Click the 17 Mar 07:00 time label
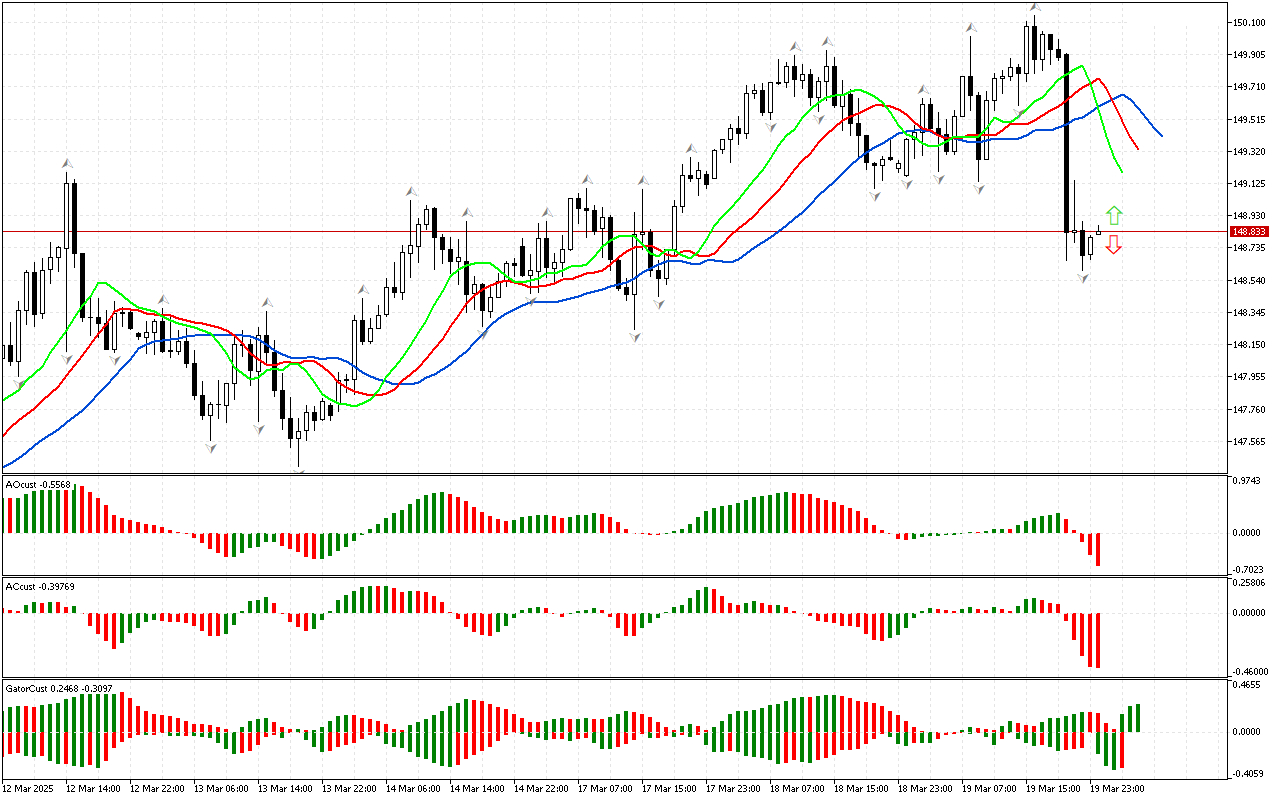 (x=605, y=789)
